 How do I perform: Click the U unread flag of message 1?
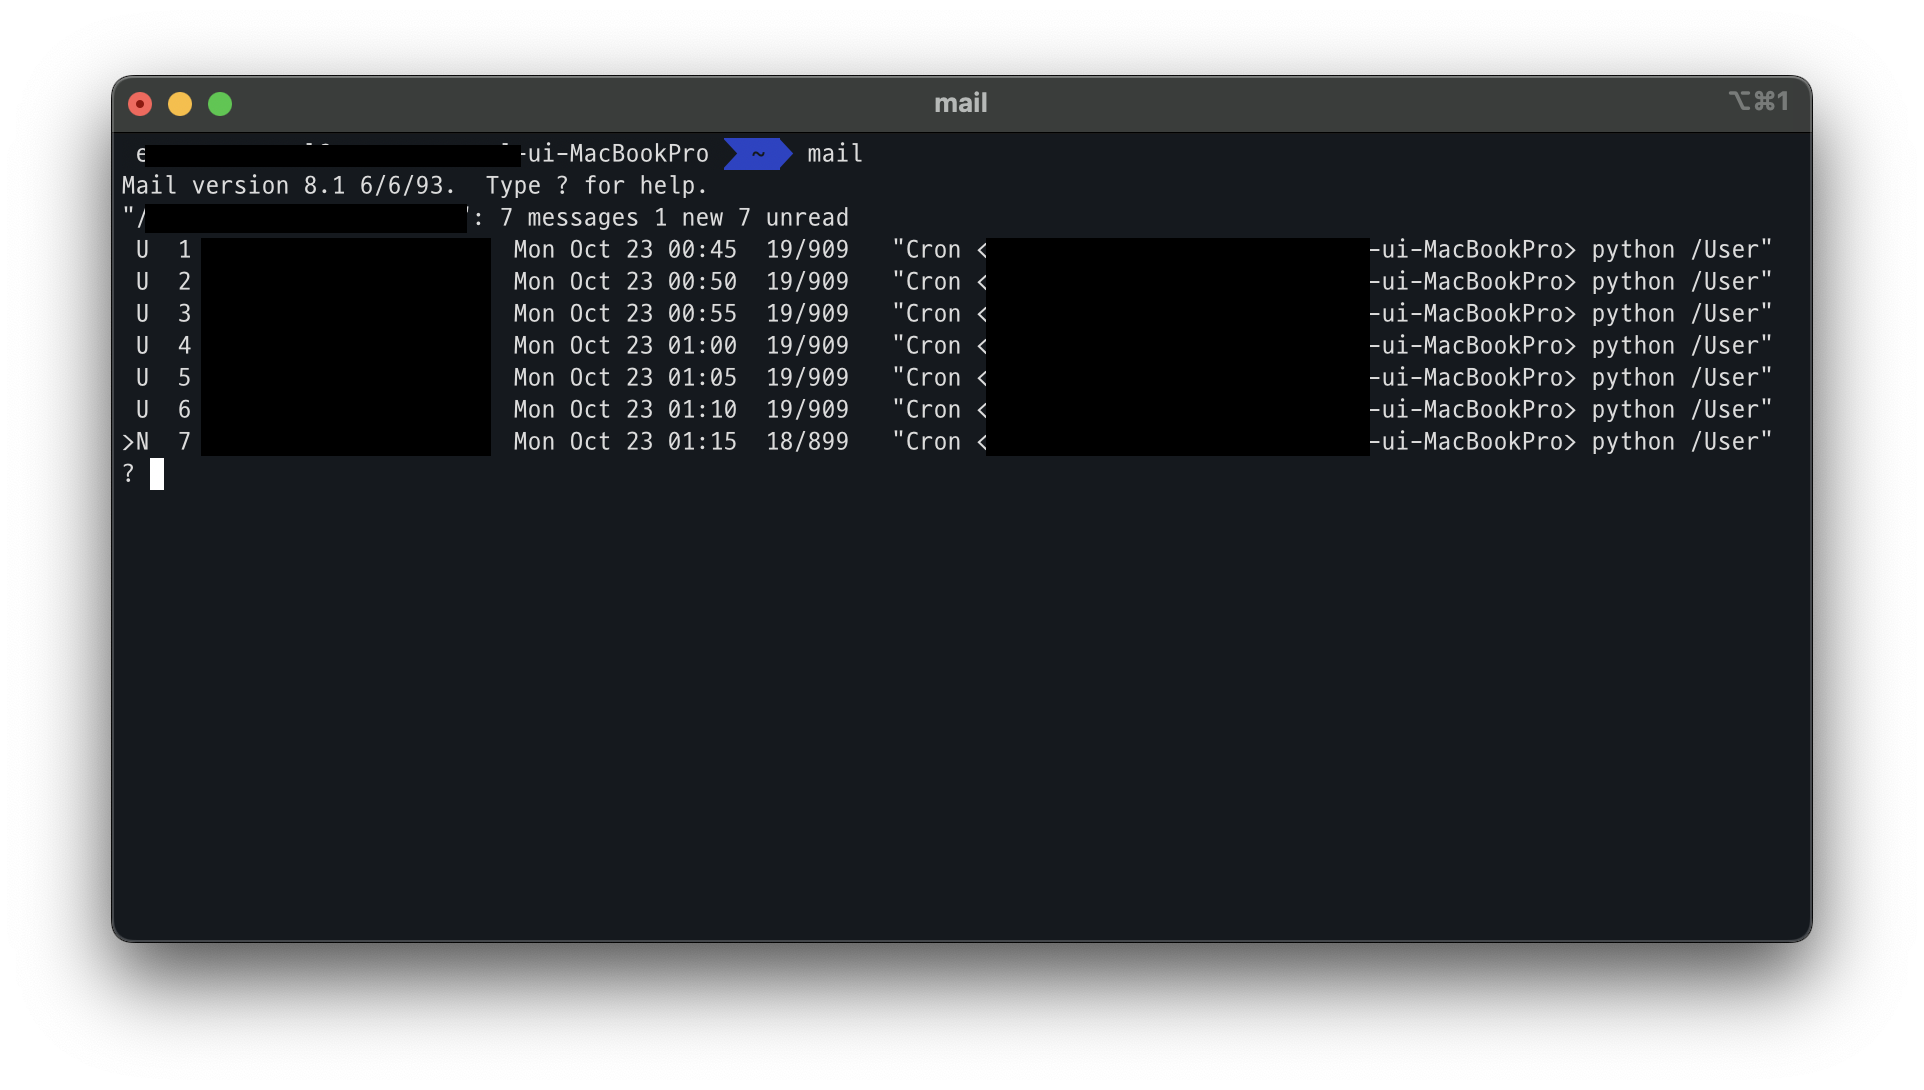(142, 250)
